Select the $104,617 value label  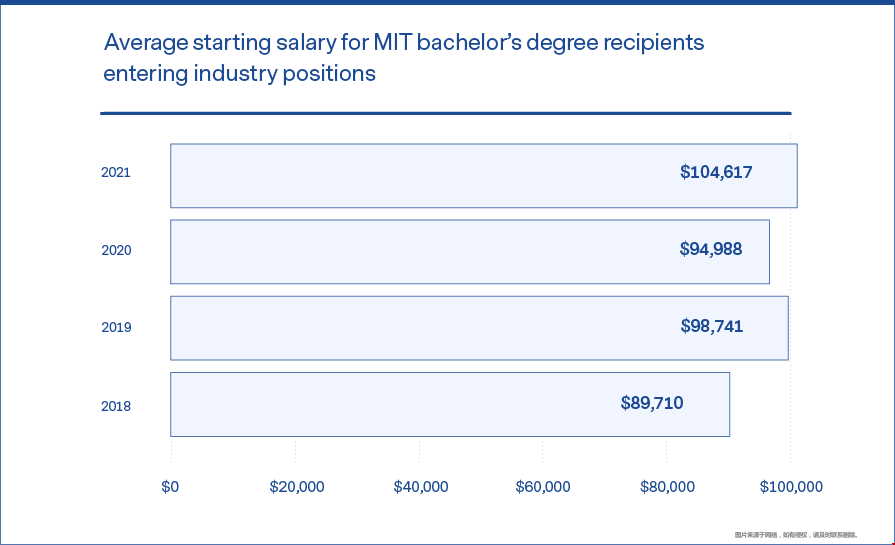tap(716, 172)
